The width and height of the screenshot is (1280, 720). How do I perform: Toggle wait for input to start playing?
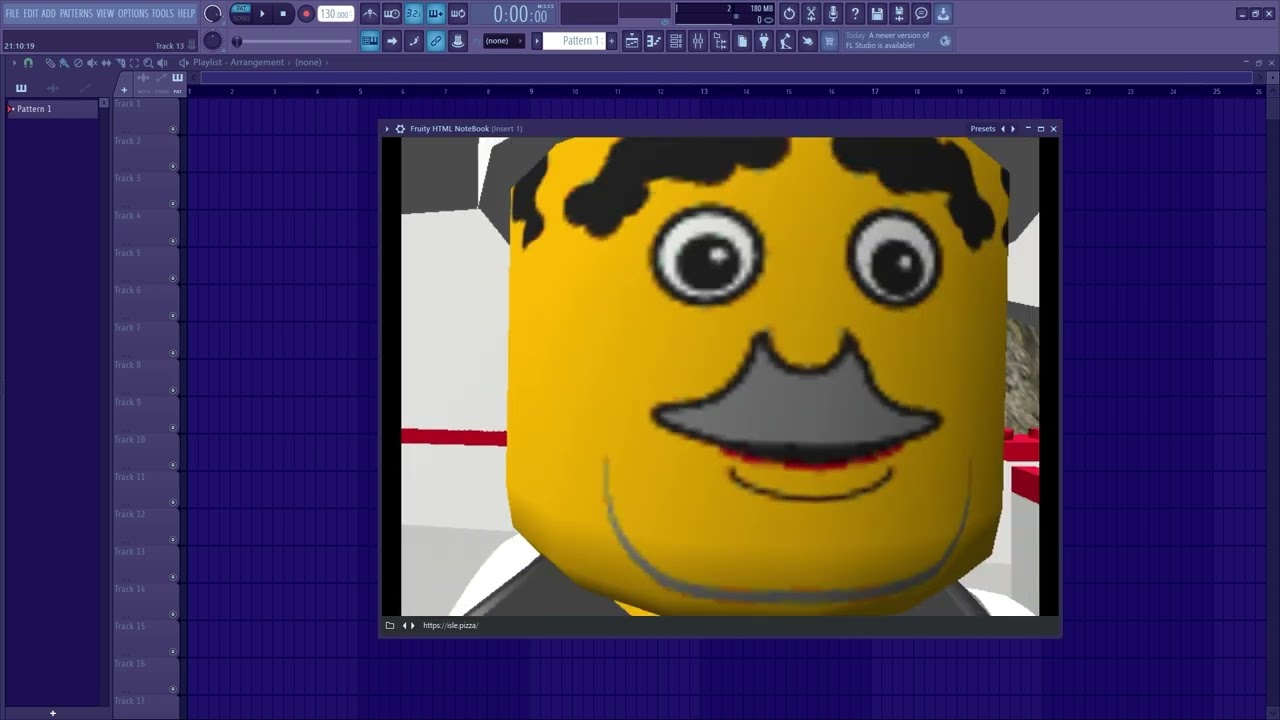[x=392, y=14]
